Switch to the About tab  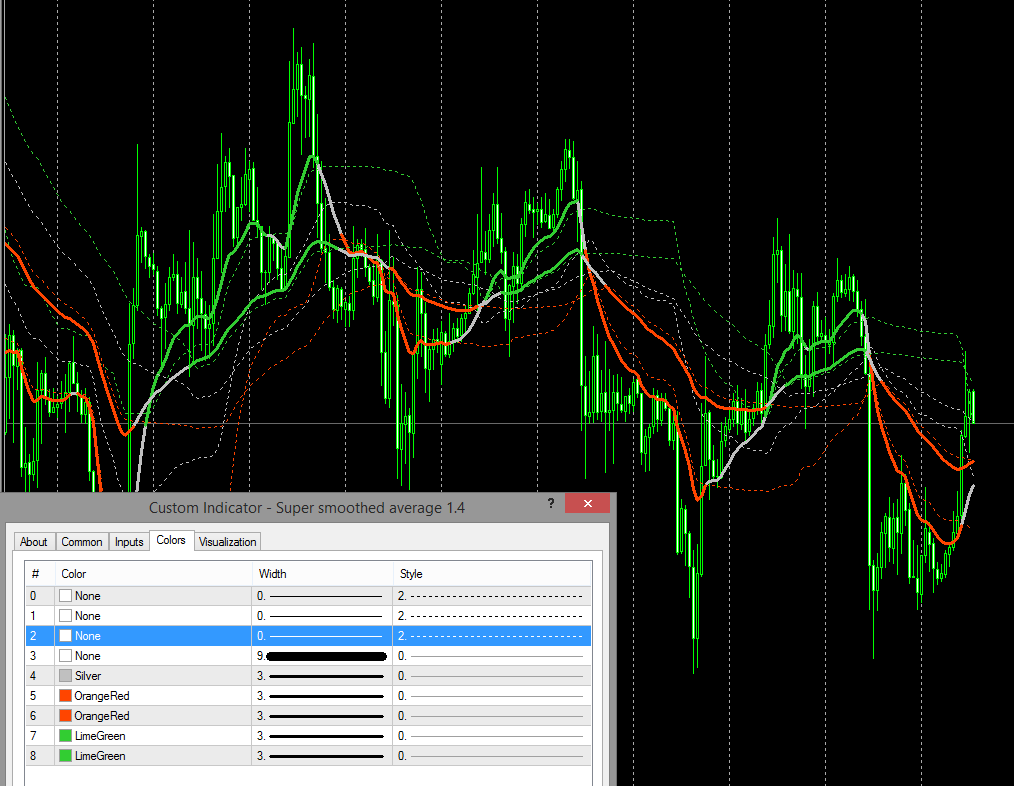(x=34, y=542)
